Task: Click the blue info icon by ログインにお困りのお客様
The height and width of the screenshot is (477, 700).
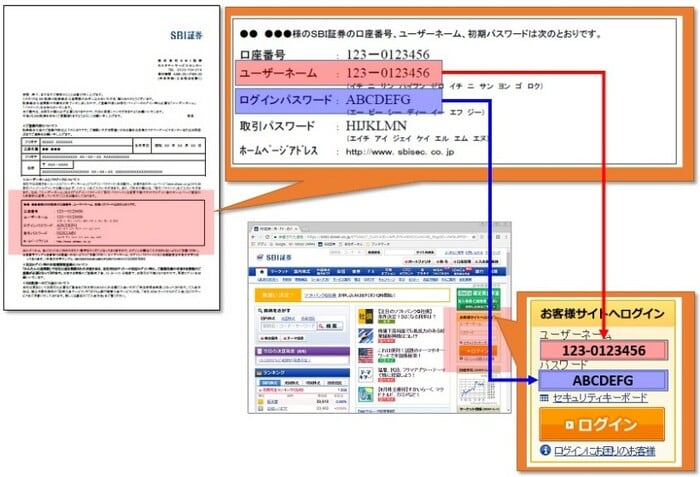Action: point(545,450)
